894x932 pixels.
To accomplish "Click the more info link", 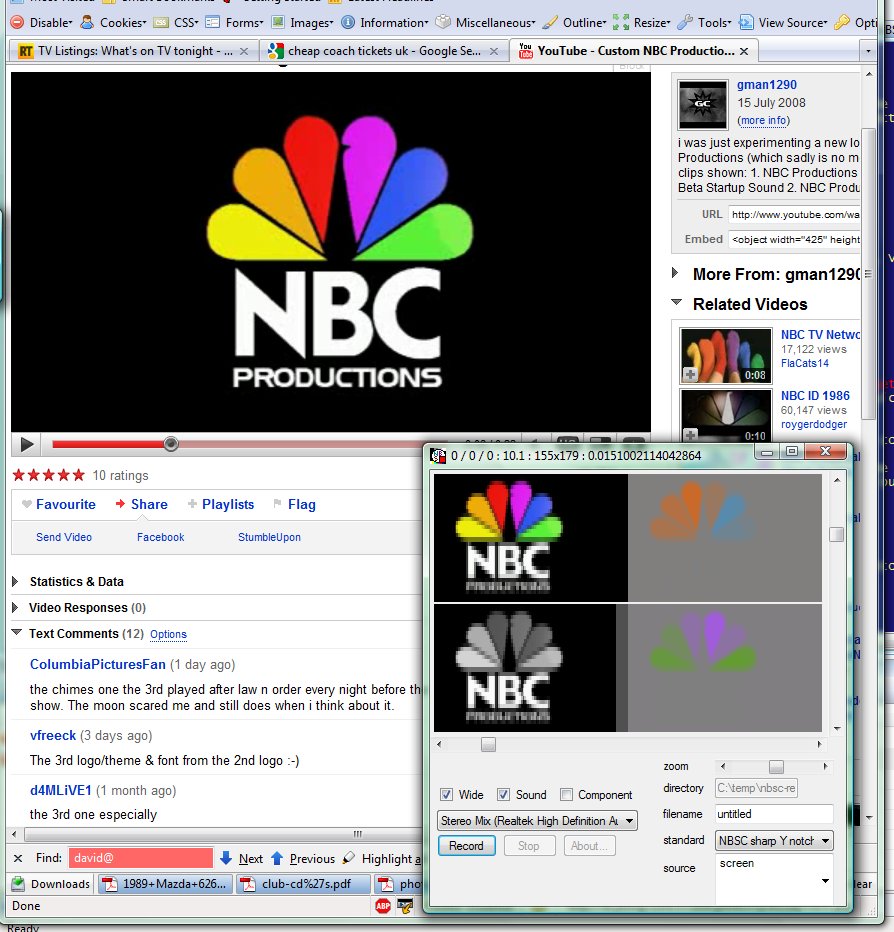I will point(764,121).
